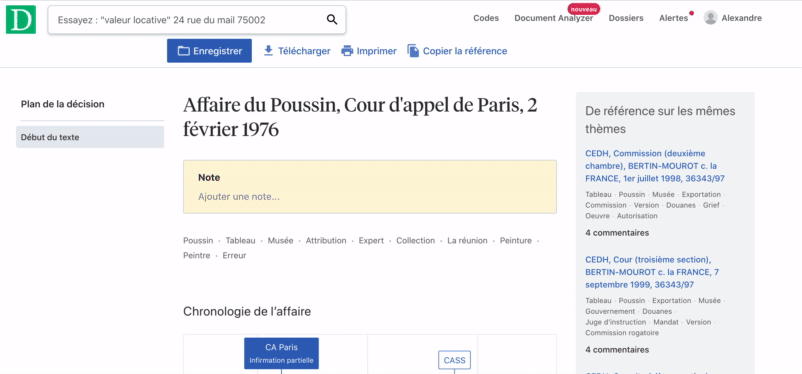Focus the search field with 'valeur locative' hint
Viewport: 802px width, 374px height.
point(197,20)
